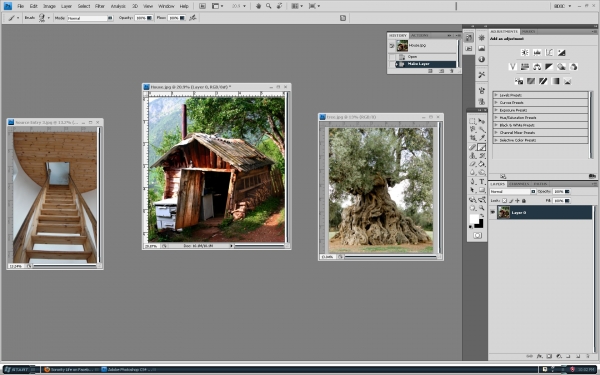The image size is (600, 375).
Task: Set history brush source to Open state
Action: 392,57
